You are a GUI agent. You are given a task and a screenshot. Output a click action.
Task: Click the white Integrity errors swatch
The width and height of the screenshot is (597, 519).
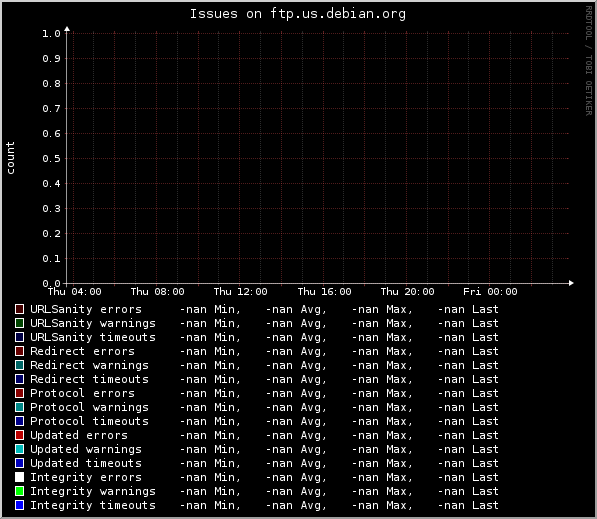(19, 477)
